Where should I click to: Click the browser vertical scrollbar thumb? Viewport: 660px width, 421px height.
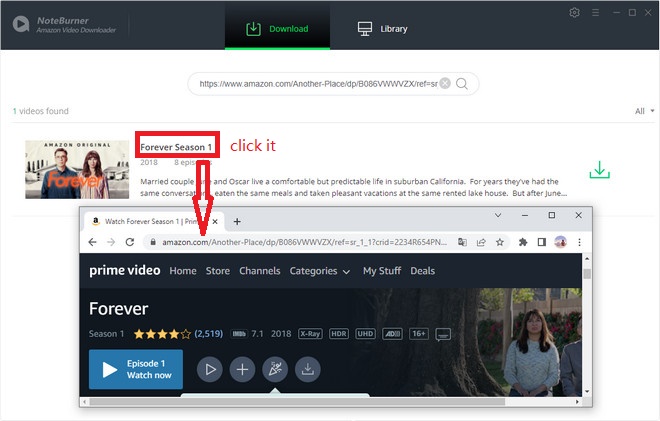(587, 274)
